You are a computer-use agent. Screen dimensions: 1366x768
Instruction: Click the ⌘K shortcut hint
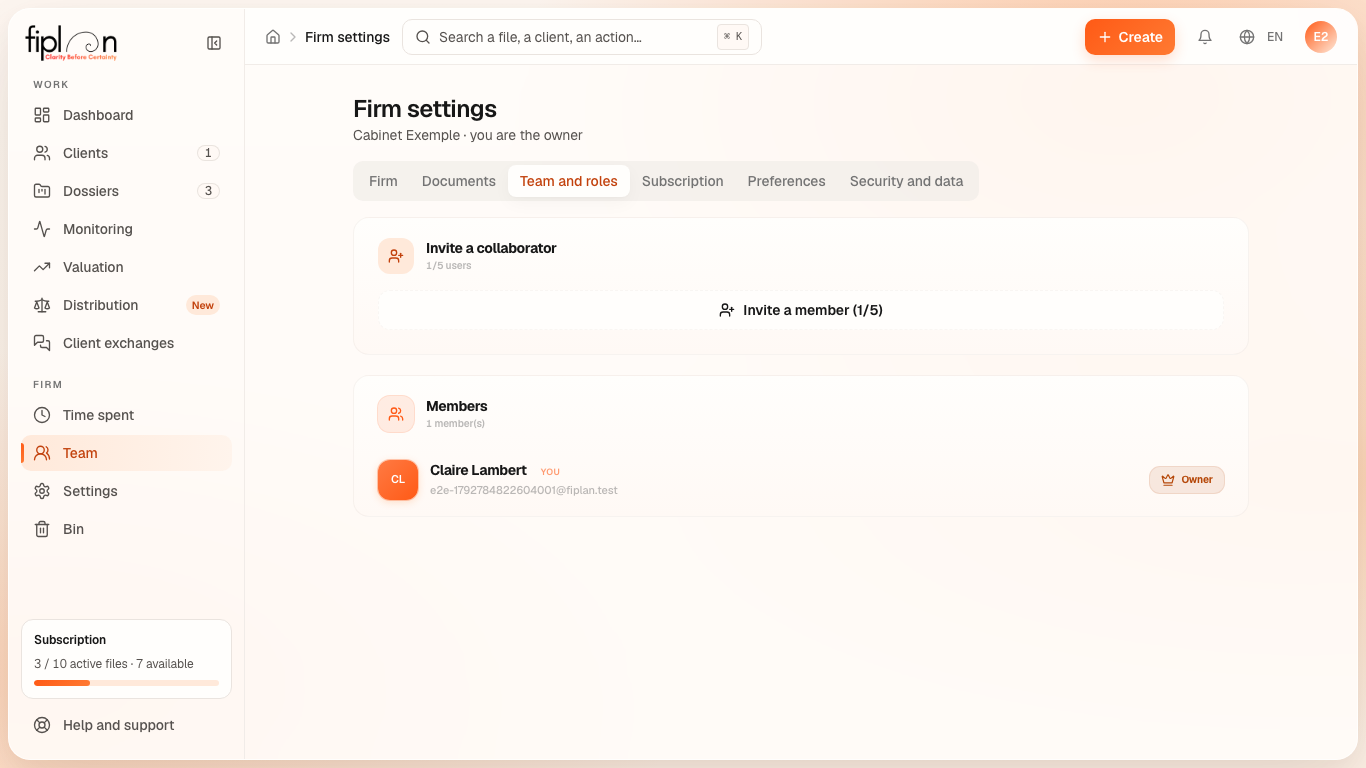(x=733, y=37)
